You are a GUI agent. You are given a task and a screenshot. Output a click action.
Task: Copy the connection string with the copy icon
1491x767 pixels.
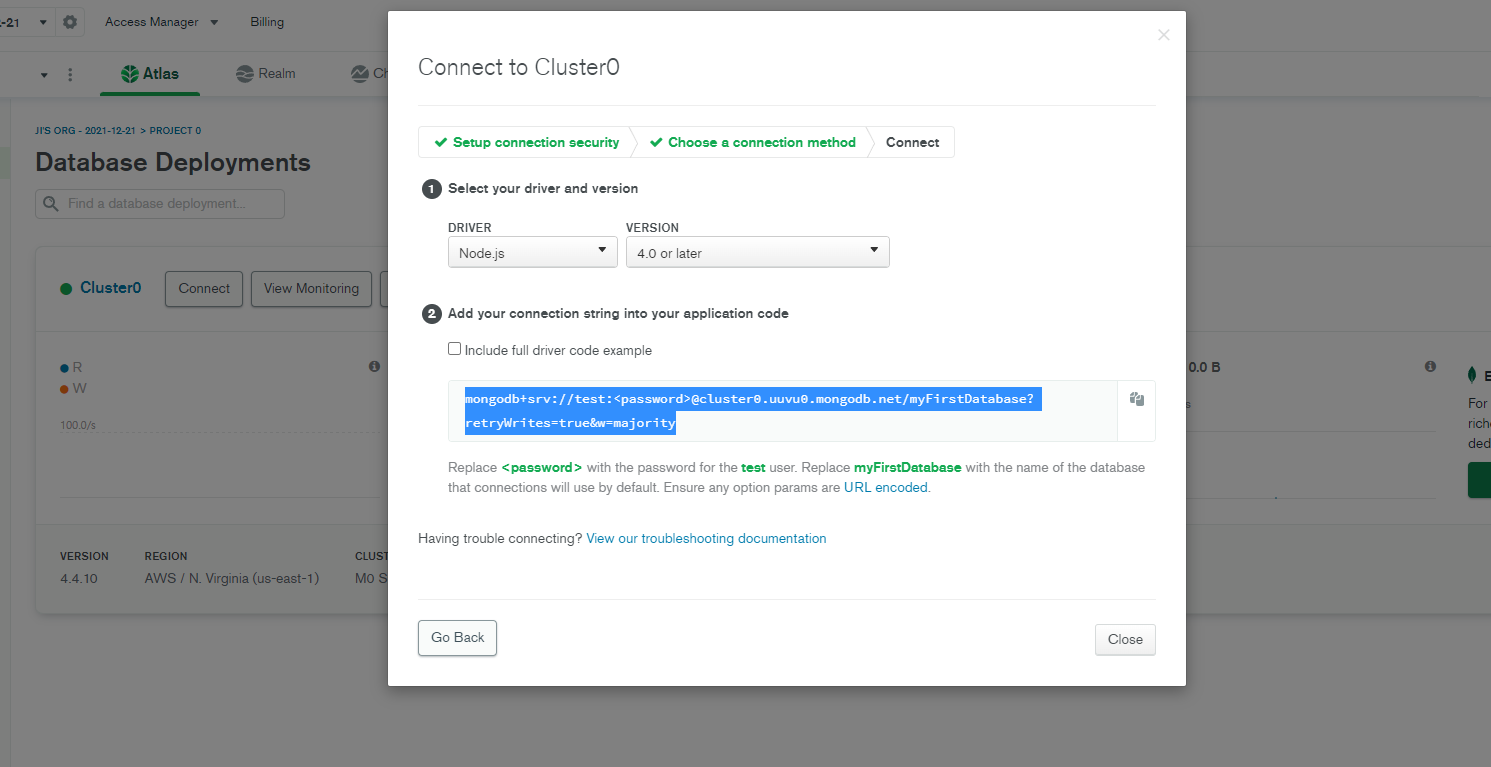tap(1136, 399)
